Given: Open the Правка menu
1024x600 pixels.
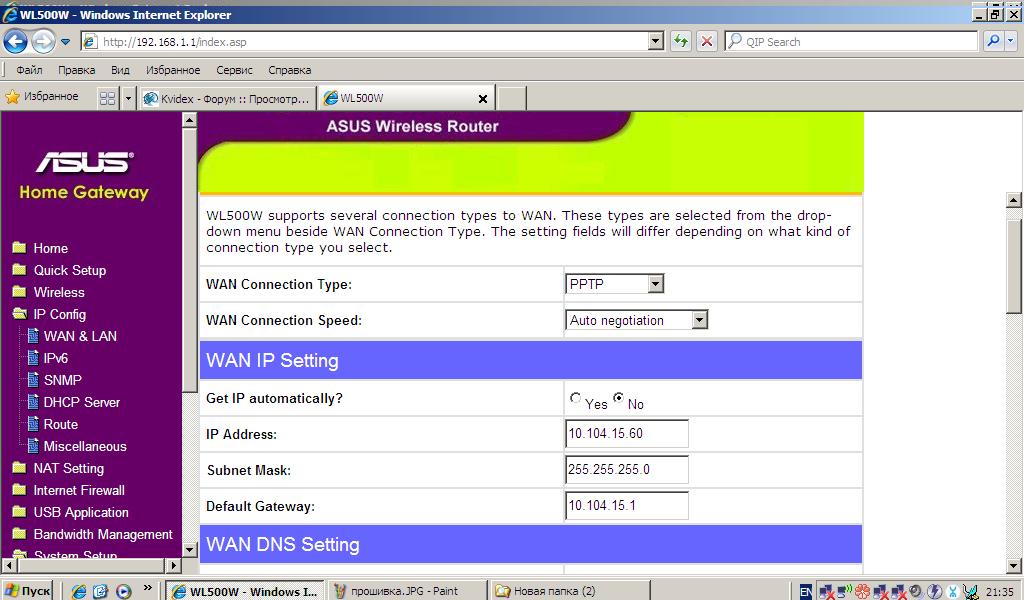Looking at the screenshot, I should [x=76, y=70].
